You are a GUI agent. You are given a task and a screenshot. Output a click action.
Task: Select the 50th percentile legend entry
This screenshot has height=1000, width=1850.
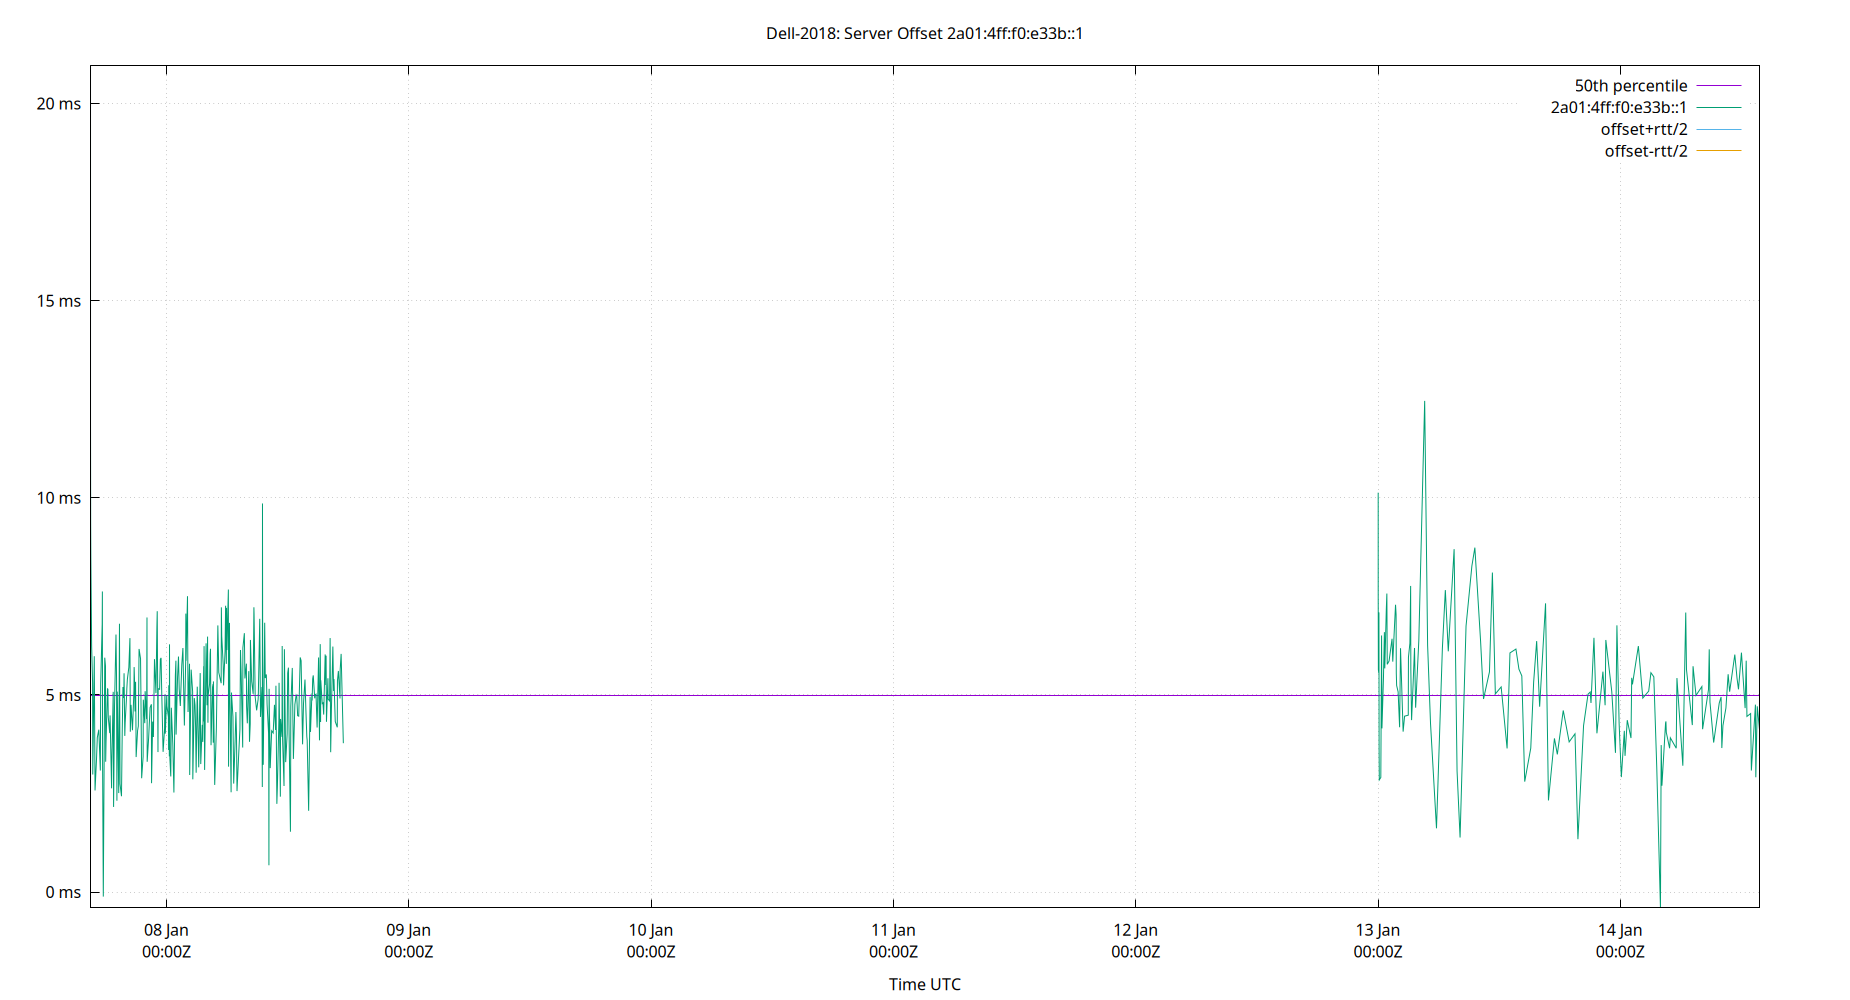point(1632,85)
